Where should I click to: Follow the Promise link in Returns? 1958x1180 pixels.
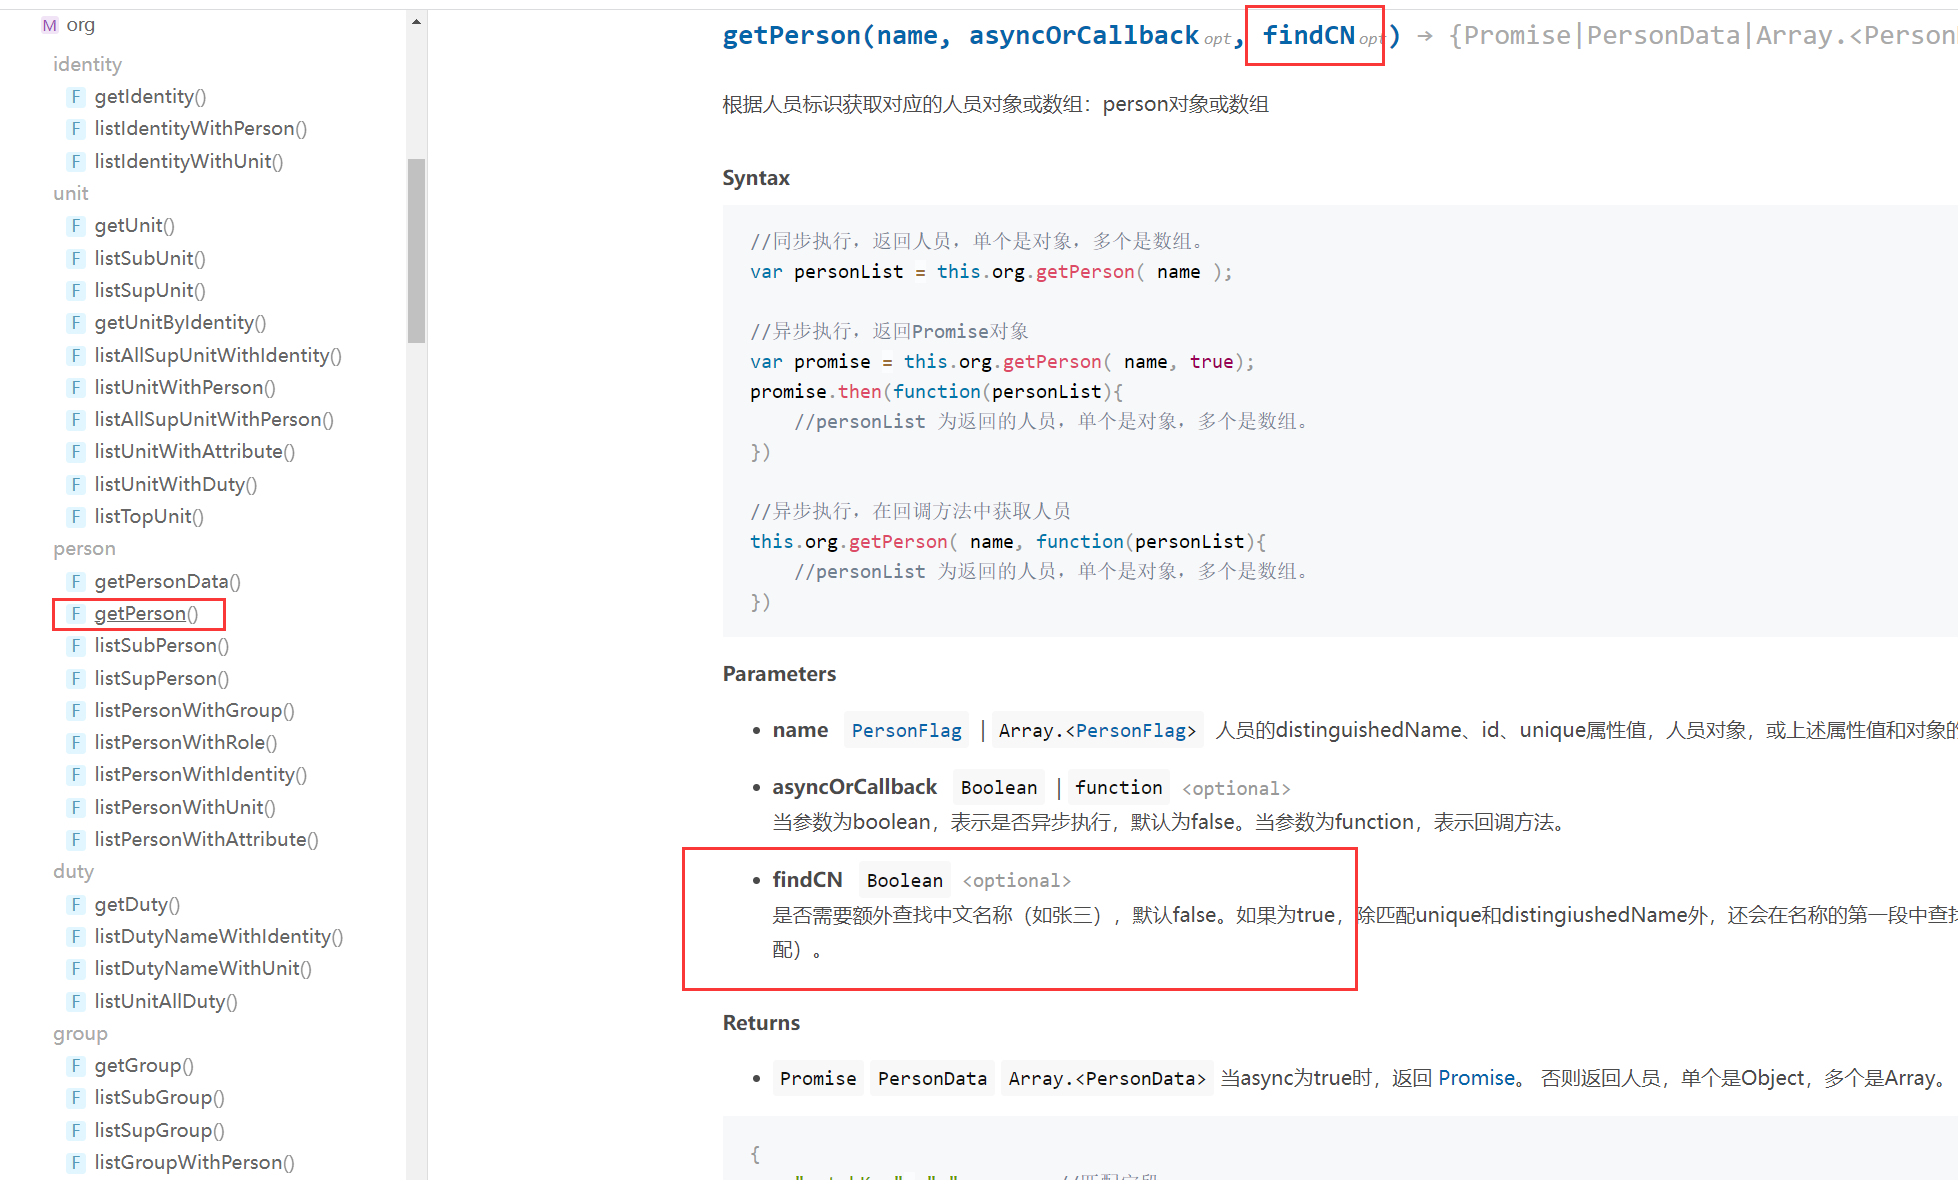pyautogui.click(x=1476, y=1078)
